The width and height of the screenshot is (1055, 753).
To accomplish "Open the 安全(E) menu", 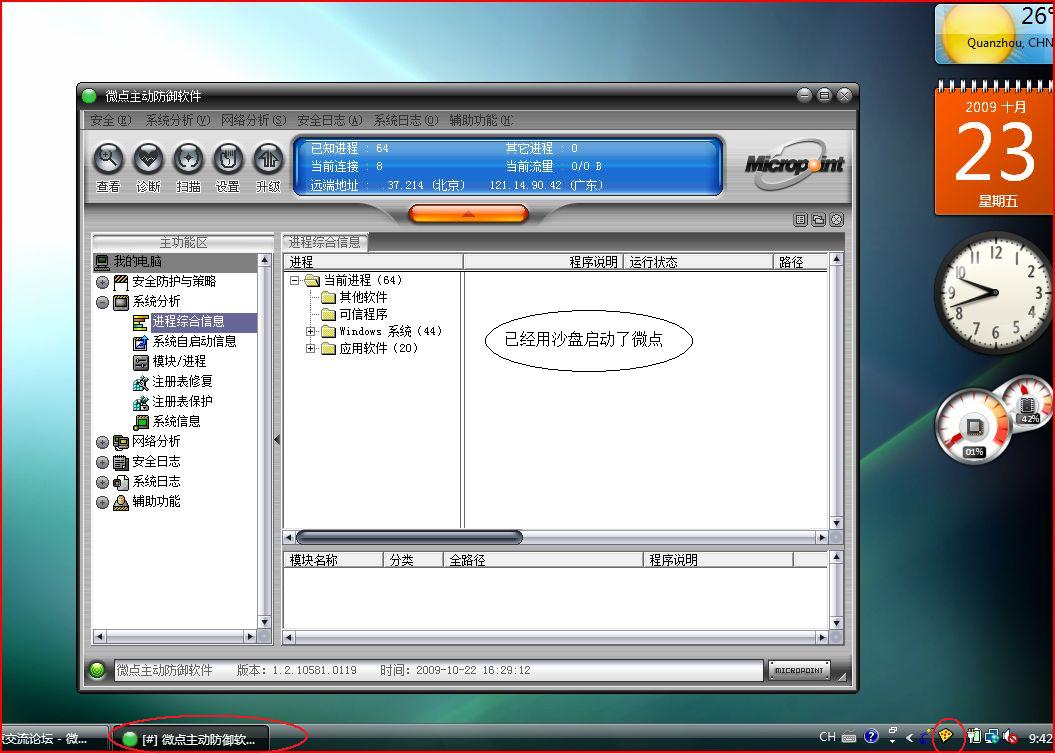I will click(111, 120).
